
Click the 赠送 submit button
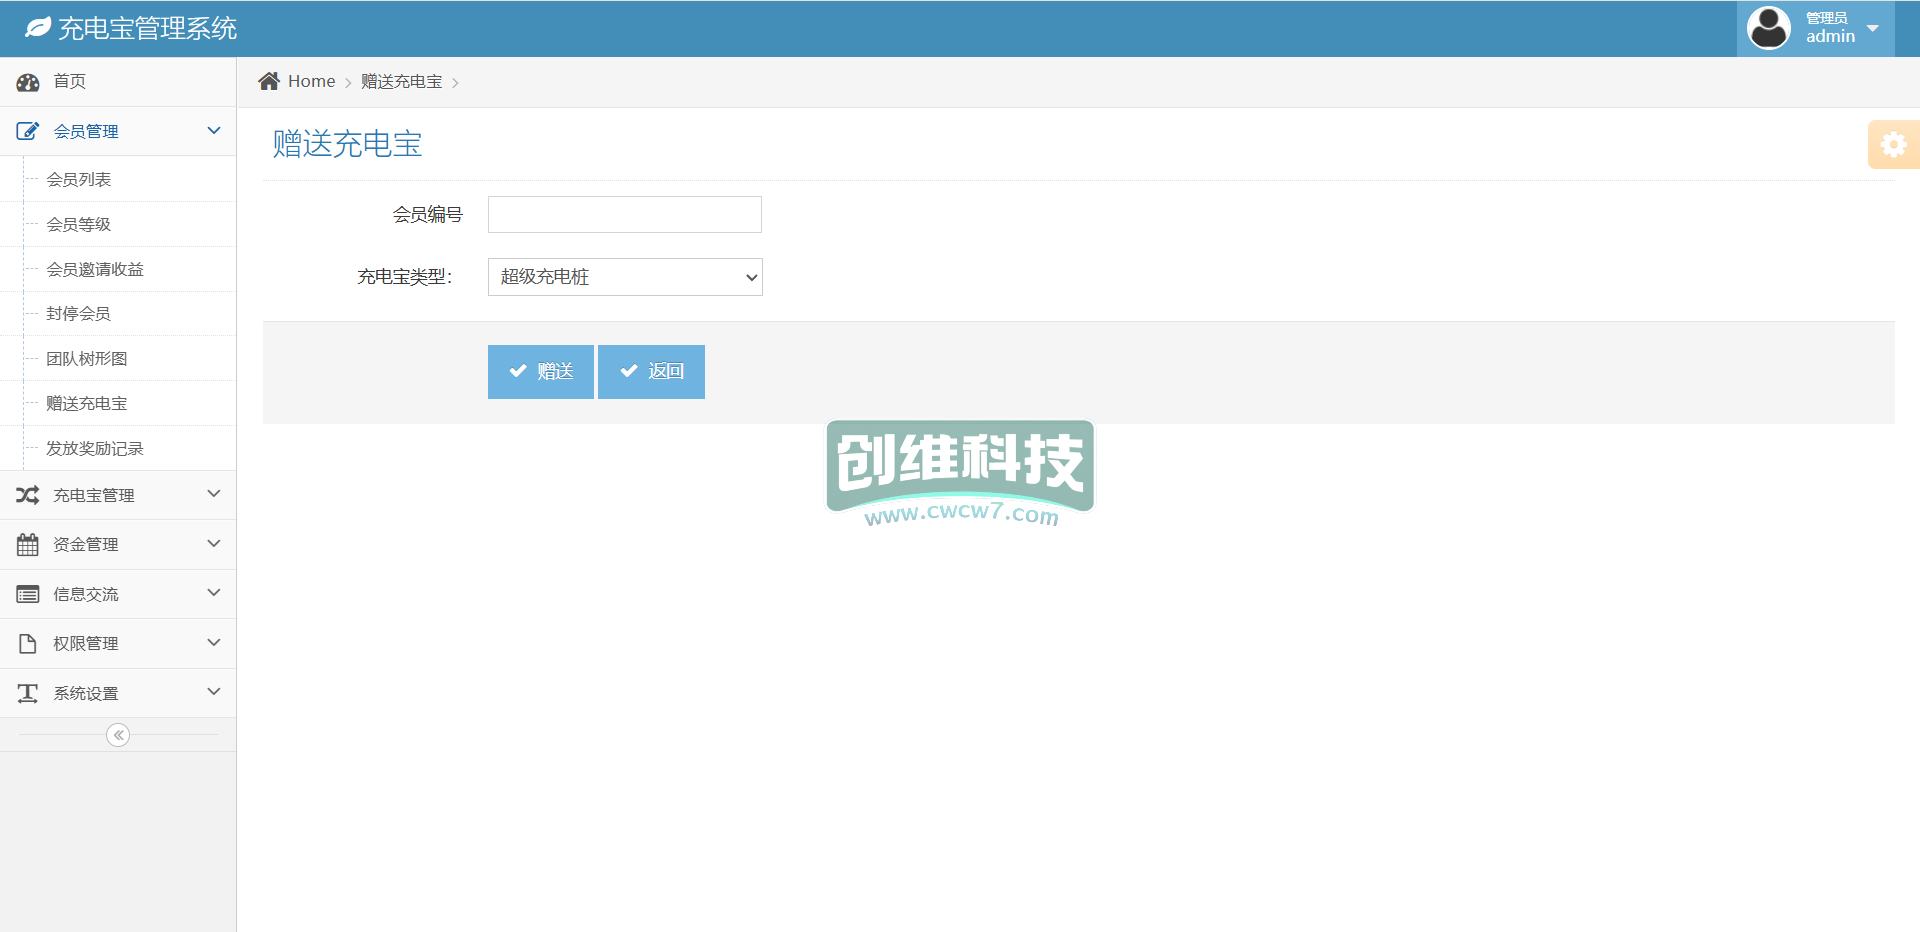pos(541,372)
